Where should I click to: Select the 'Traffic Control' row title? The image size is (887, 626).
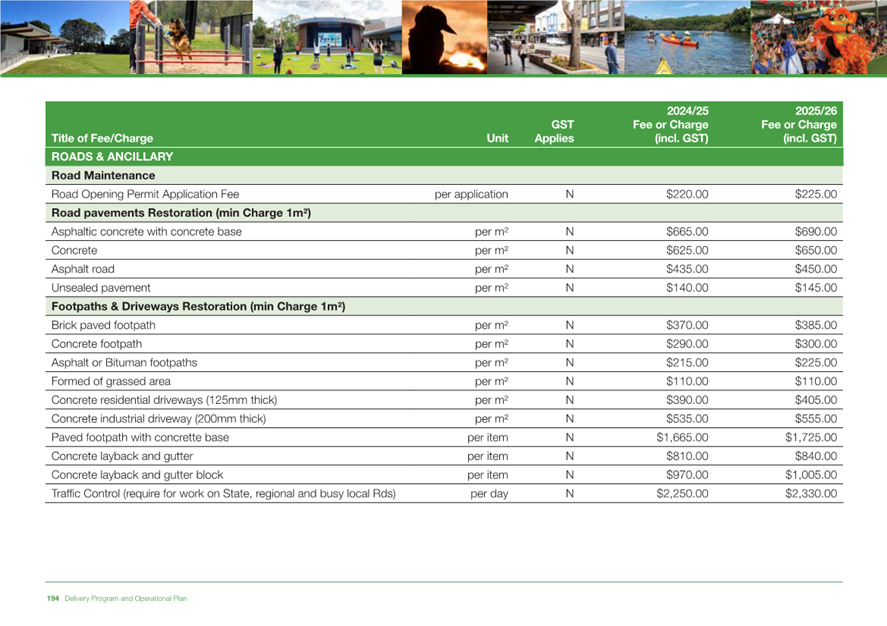tap(223, 493)
